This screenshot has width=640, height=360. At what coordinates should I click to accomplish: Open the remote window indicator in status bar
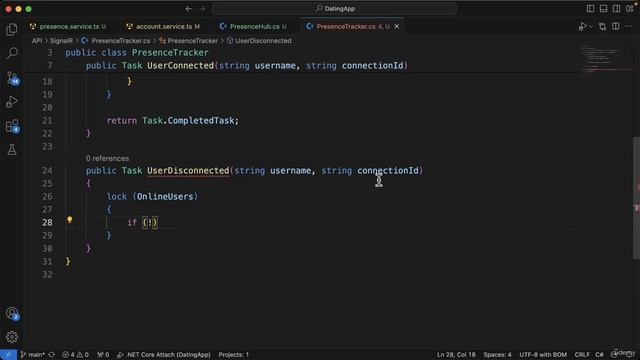click(8, 355)
